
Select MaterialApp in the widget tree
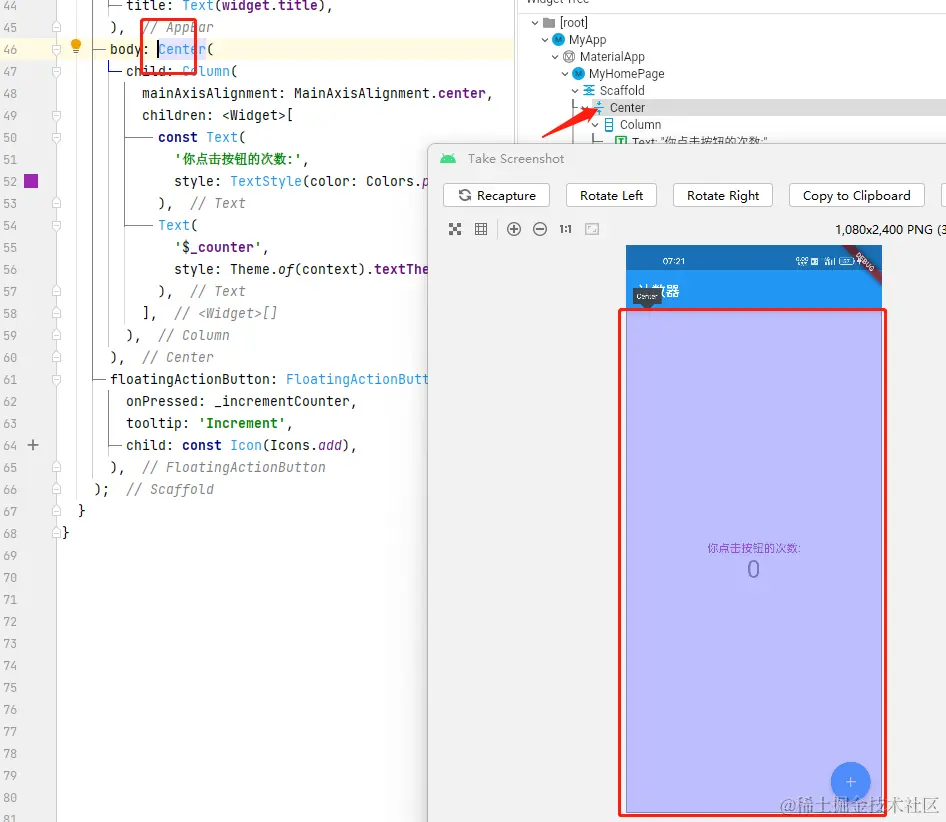point(611,57)
